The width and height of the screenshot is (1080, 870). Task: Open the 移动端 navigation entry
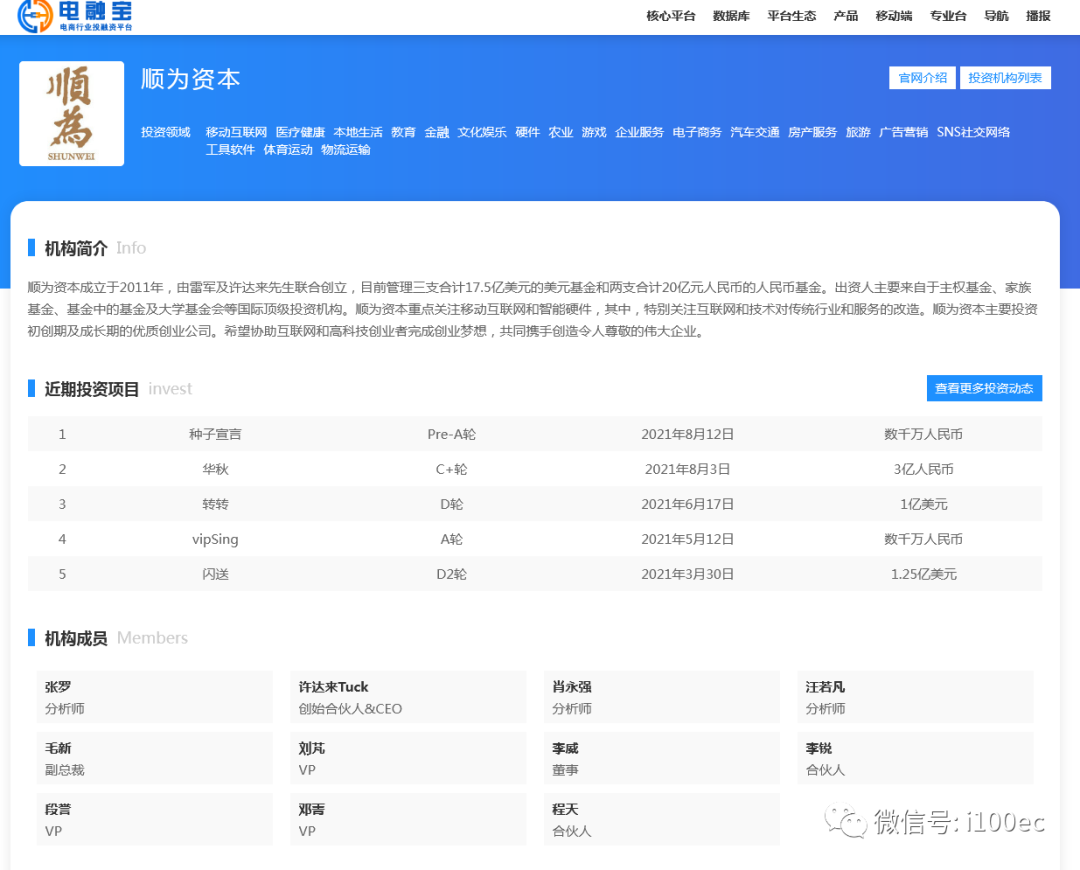tap(893, 16)
